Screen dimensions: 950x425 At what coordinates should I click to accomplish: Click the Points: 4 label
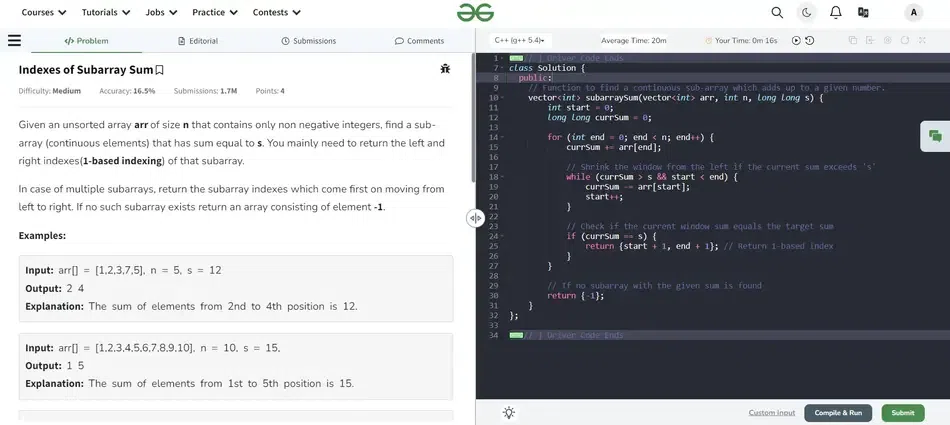coord(270,91)
